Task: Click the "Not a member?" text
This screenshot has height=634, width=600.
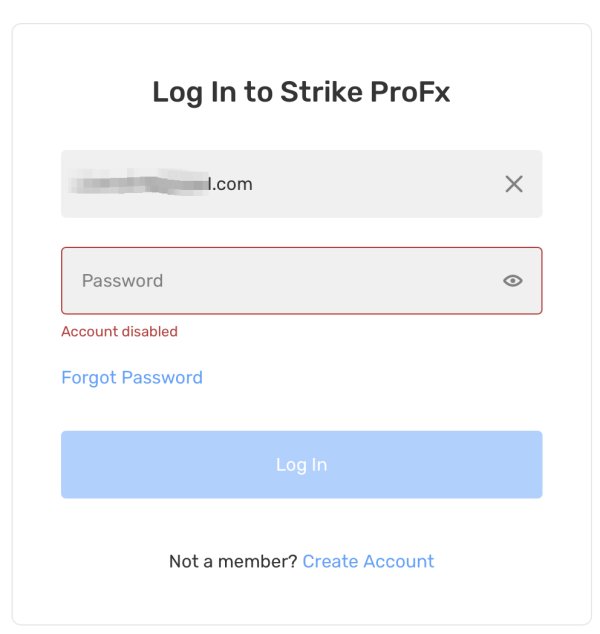Action: click(233, 561)
